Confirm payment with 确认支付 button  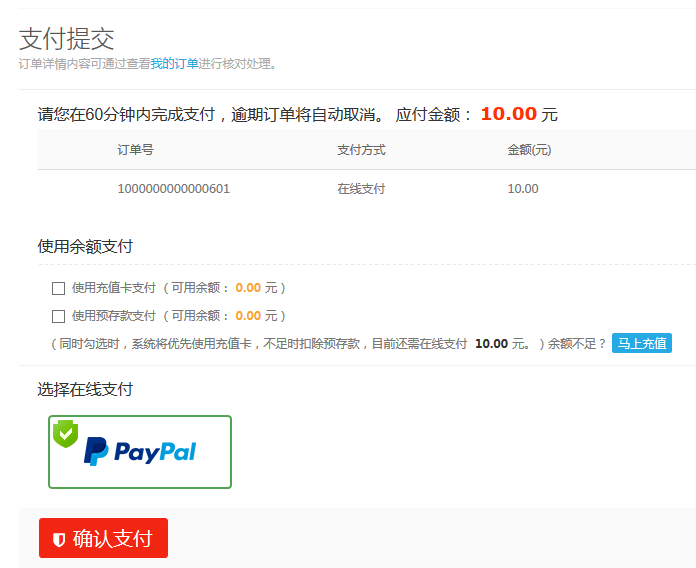[103, 538]
